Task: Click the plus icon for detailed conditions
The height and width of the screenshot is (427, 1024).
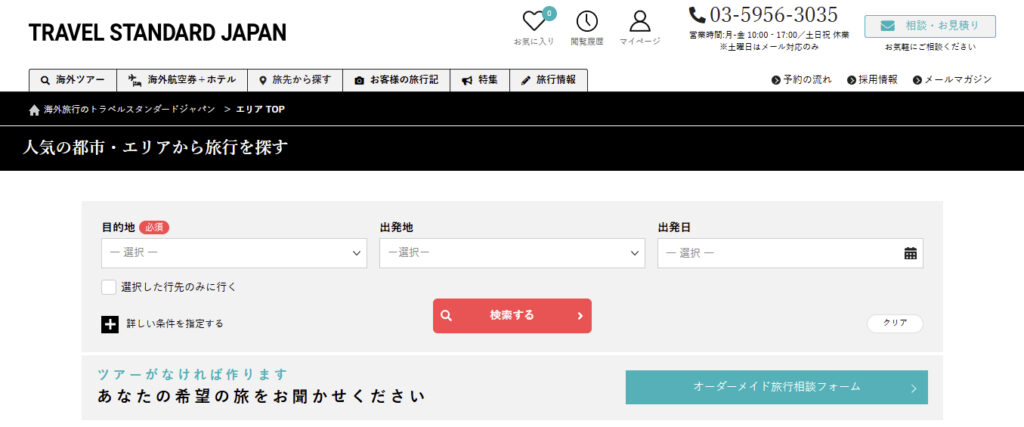Action: 110,324
